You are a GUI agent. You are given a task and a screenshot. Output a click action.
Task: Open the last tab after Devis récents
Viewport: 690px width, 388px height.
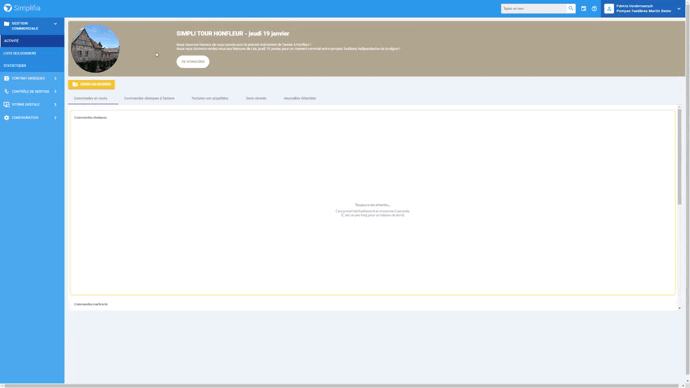tap(300, 98)
